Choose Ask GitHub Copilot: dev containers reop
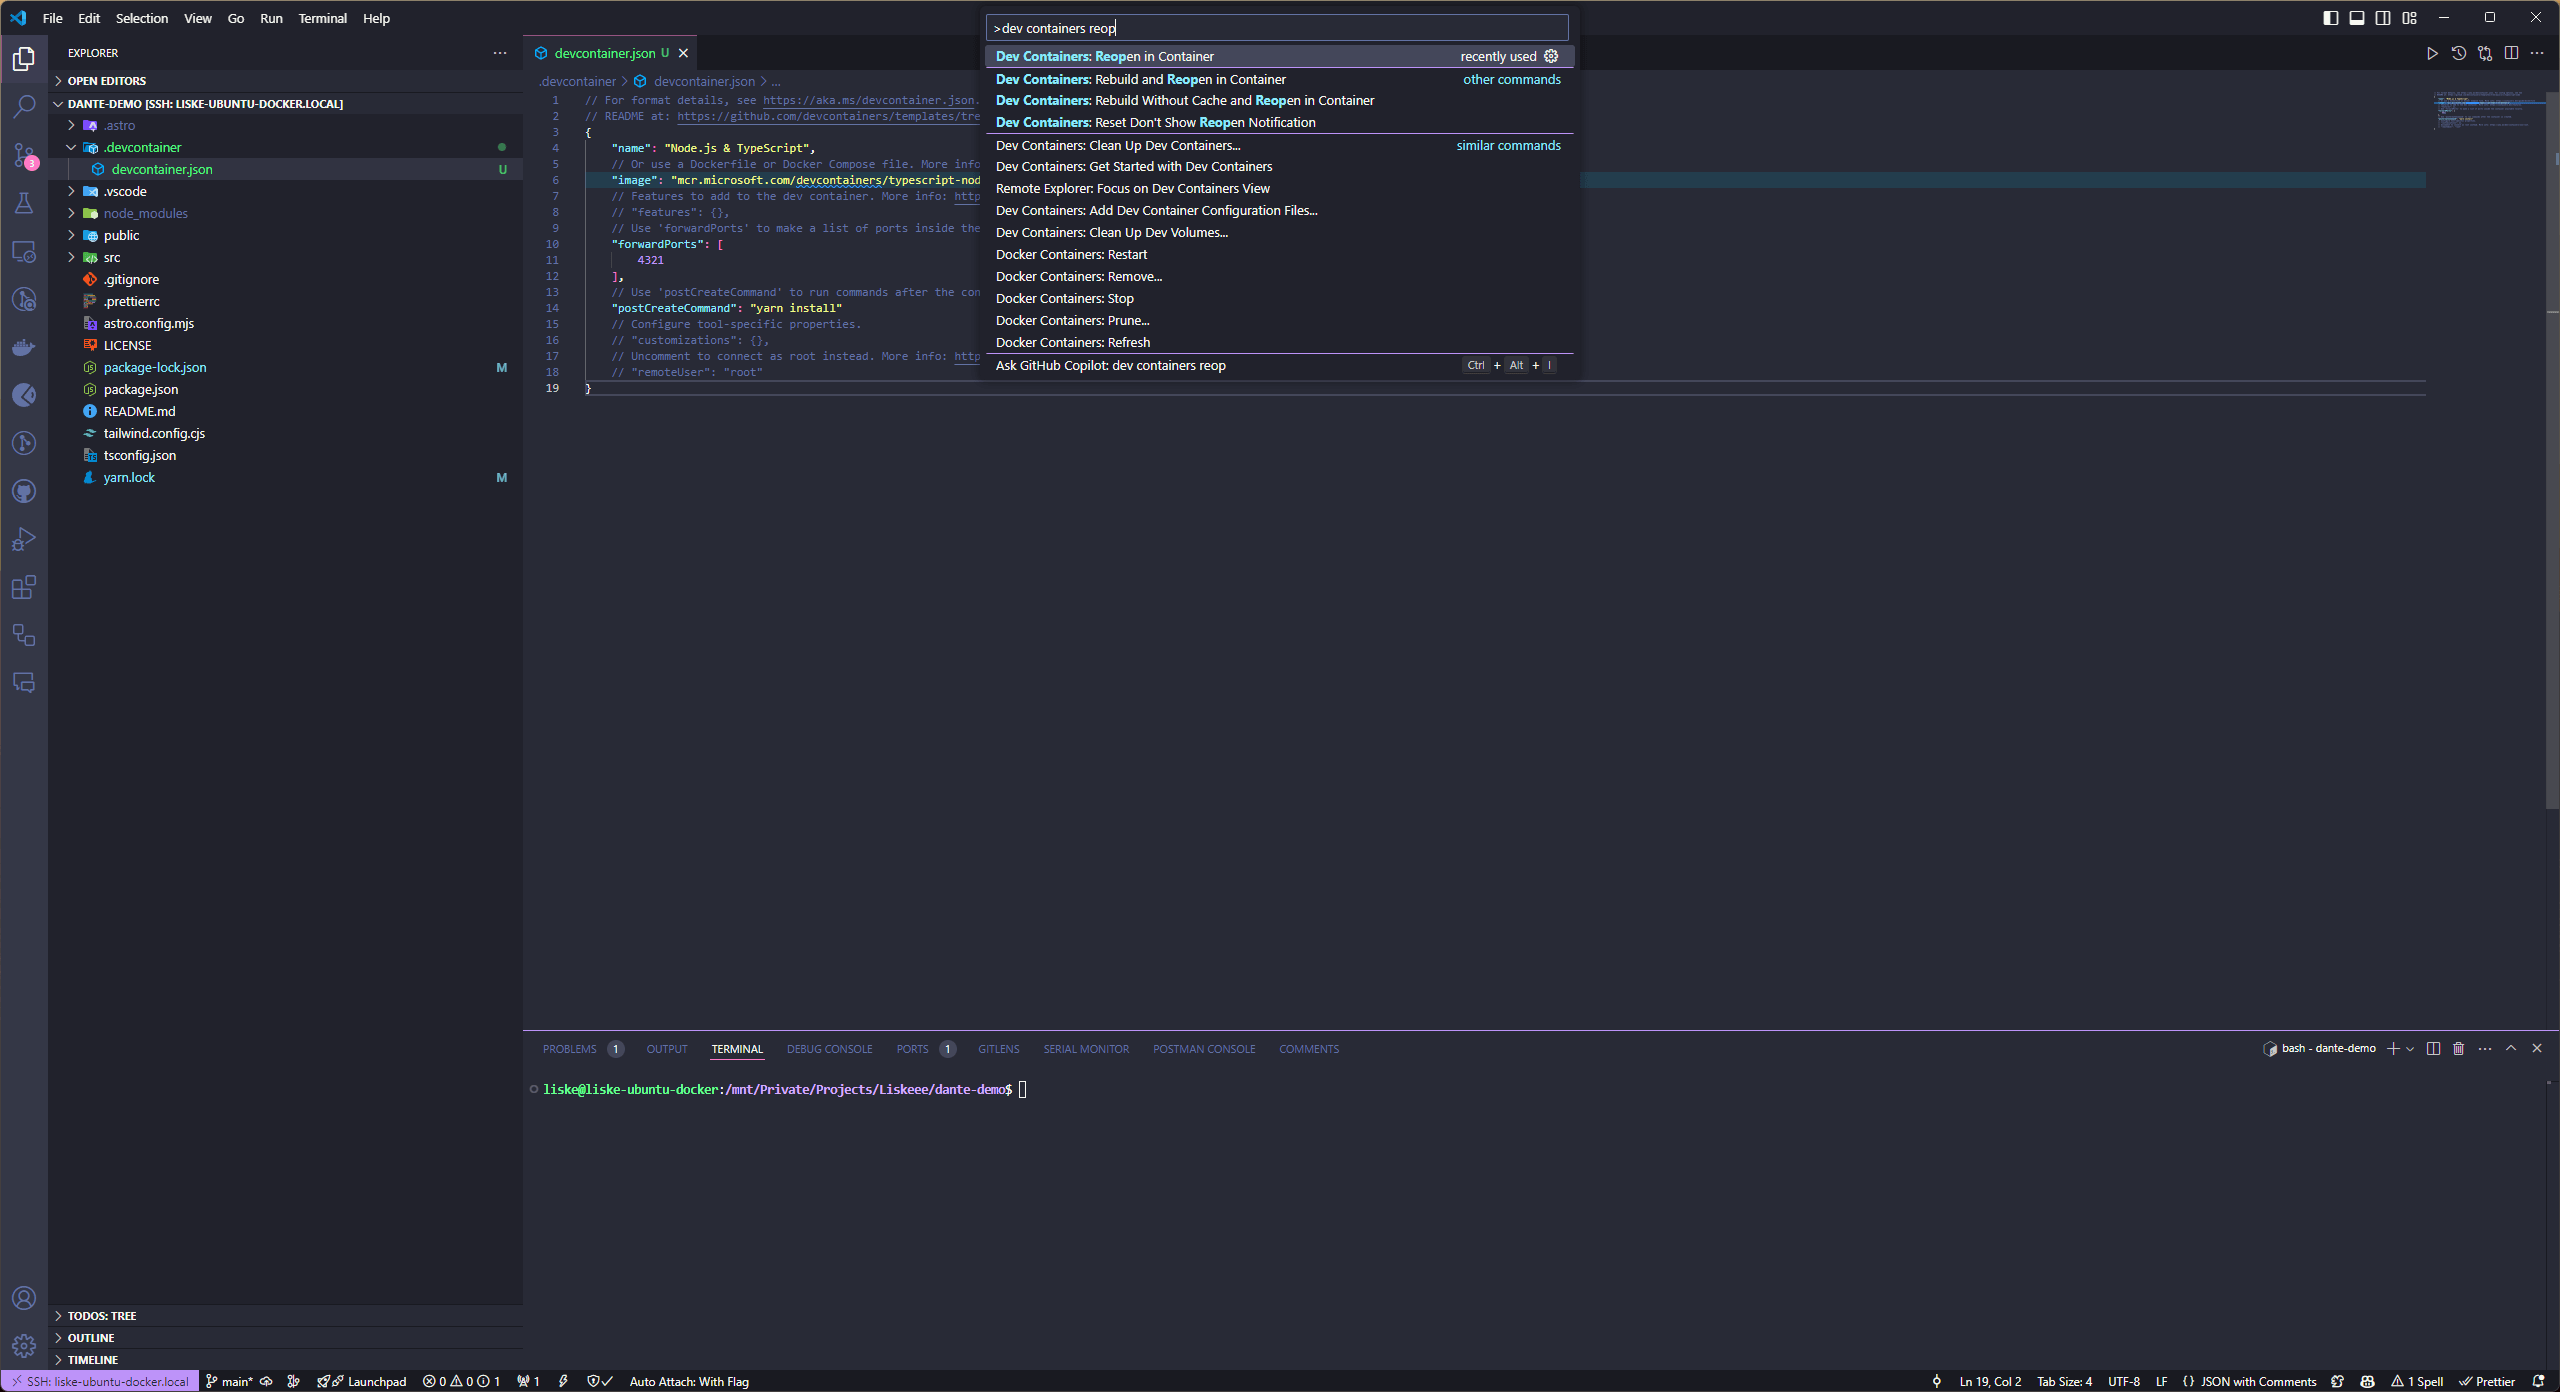 [1279, 365]
